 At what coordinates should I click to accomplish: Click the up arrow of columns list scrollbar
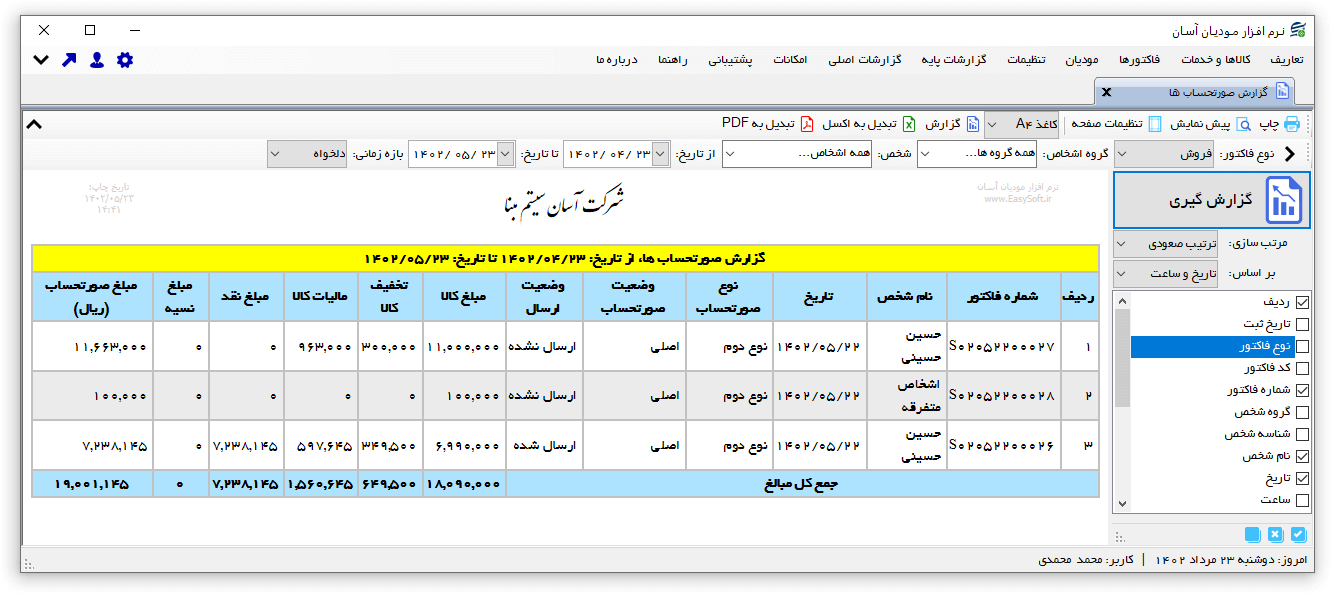click(x=1122, y=300)
